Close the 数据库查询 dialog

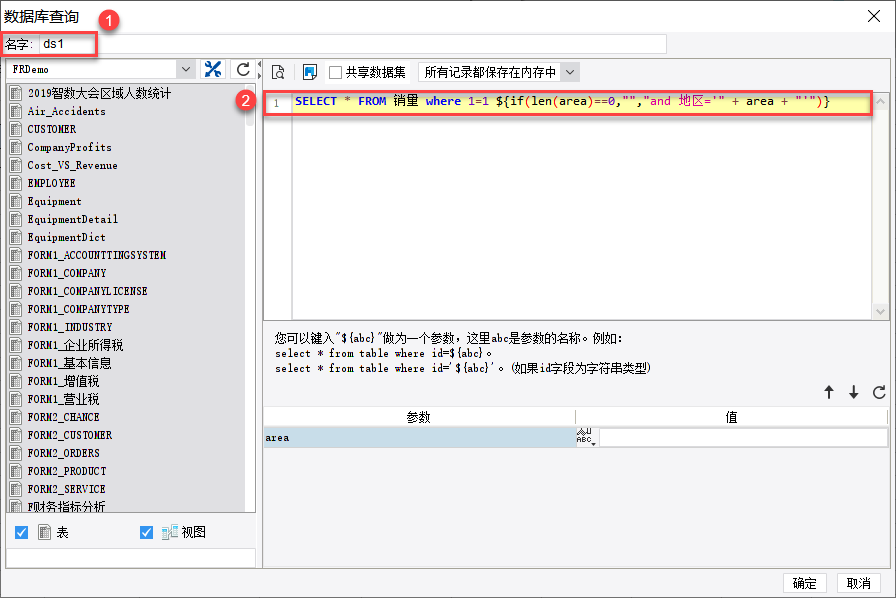coord(874,16)
